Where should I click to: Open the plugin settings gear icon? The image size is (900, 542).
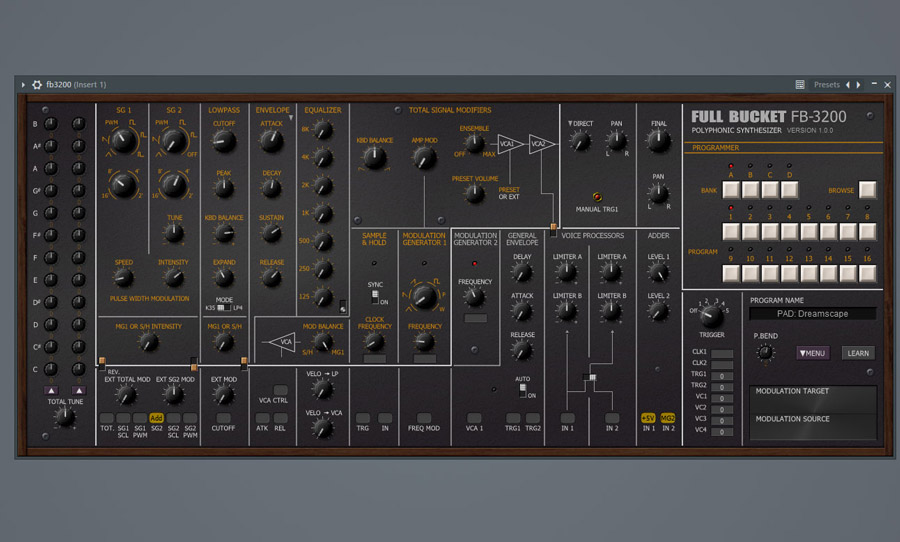(37, 85)
